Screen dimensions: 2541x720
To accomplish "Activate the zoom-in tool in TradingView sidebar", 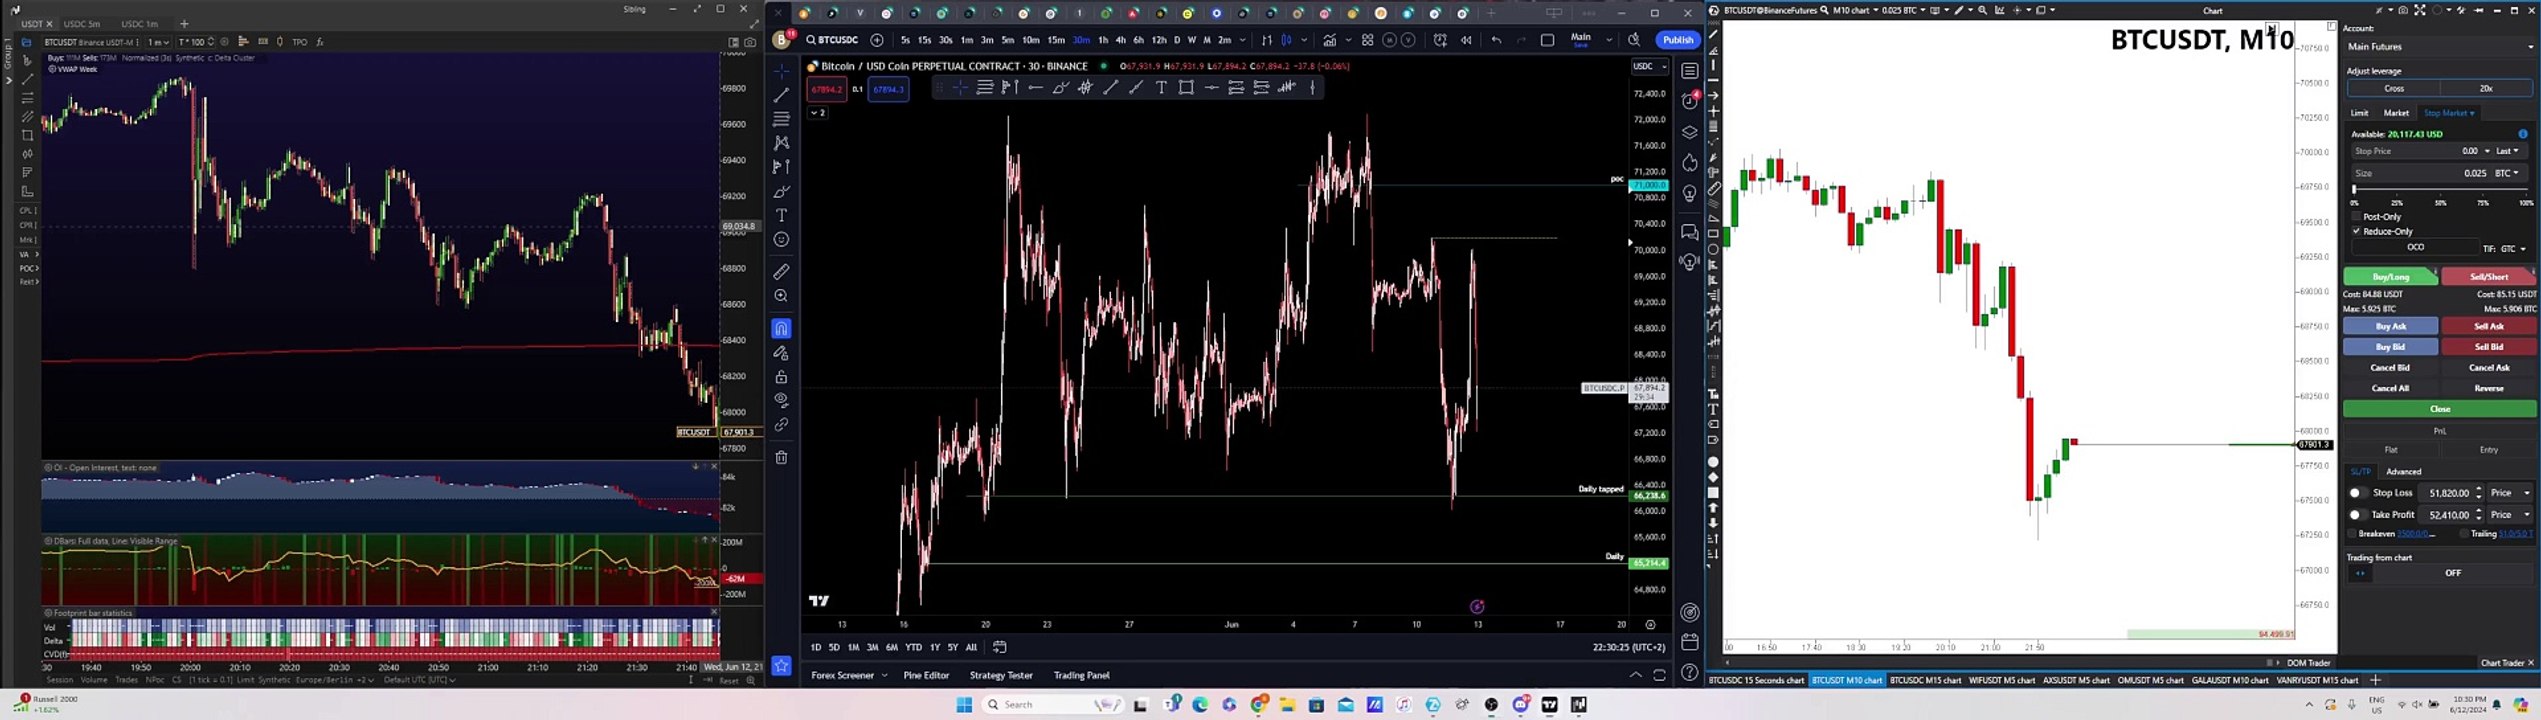I will coord(781,296).
